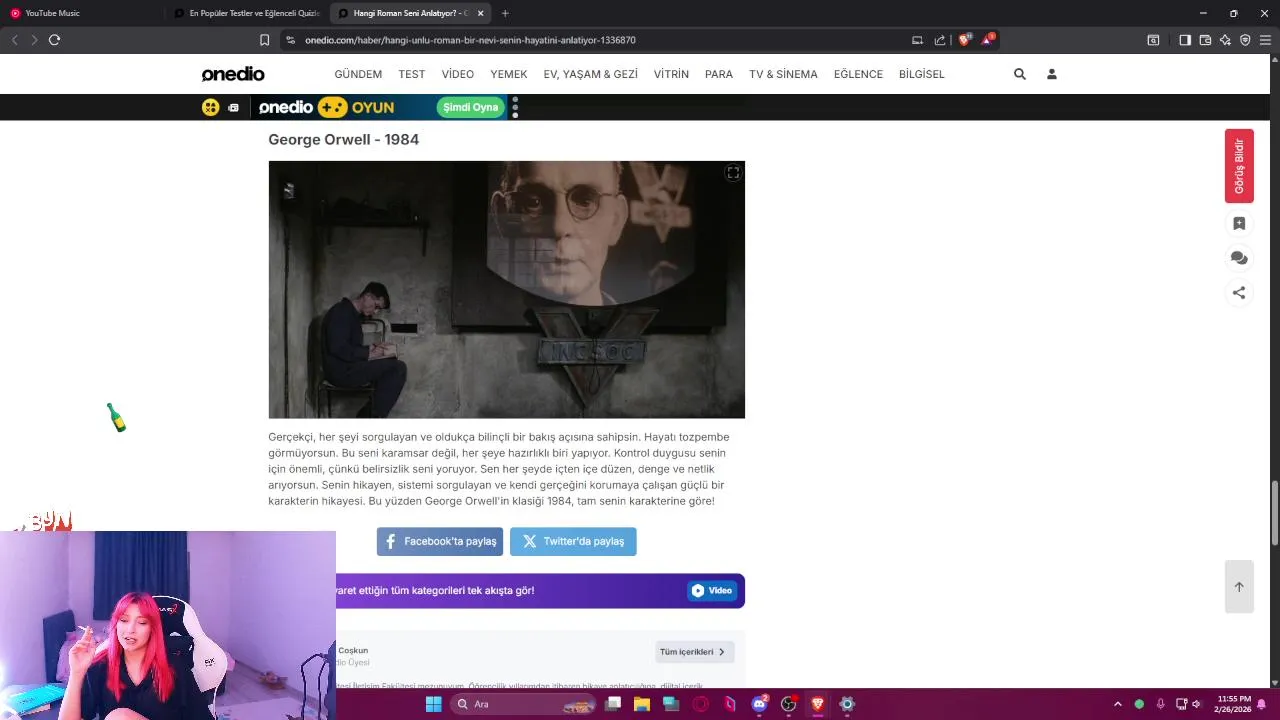Screen dimensions: 1280x720
Task: Open the EĞLENCE menu item
Action: [x=858, y=74]
